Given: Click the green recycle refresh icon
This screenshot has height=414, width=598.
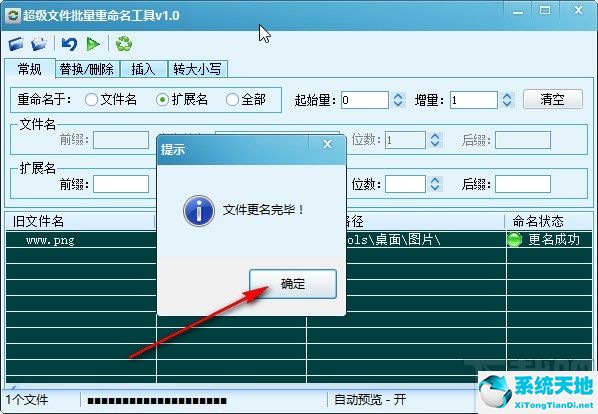Looking at the screenshot, I should coord(124,44).
